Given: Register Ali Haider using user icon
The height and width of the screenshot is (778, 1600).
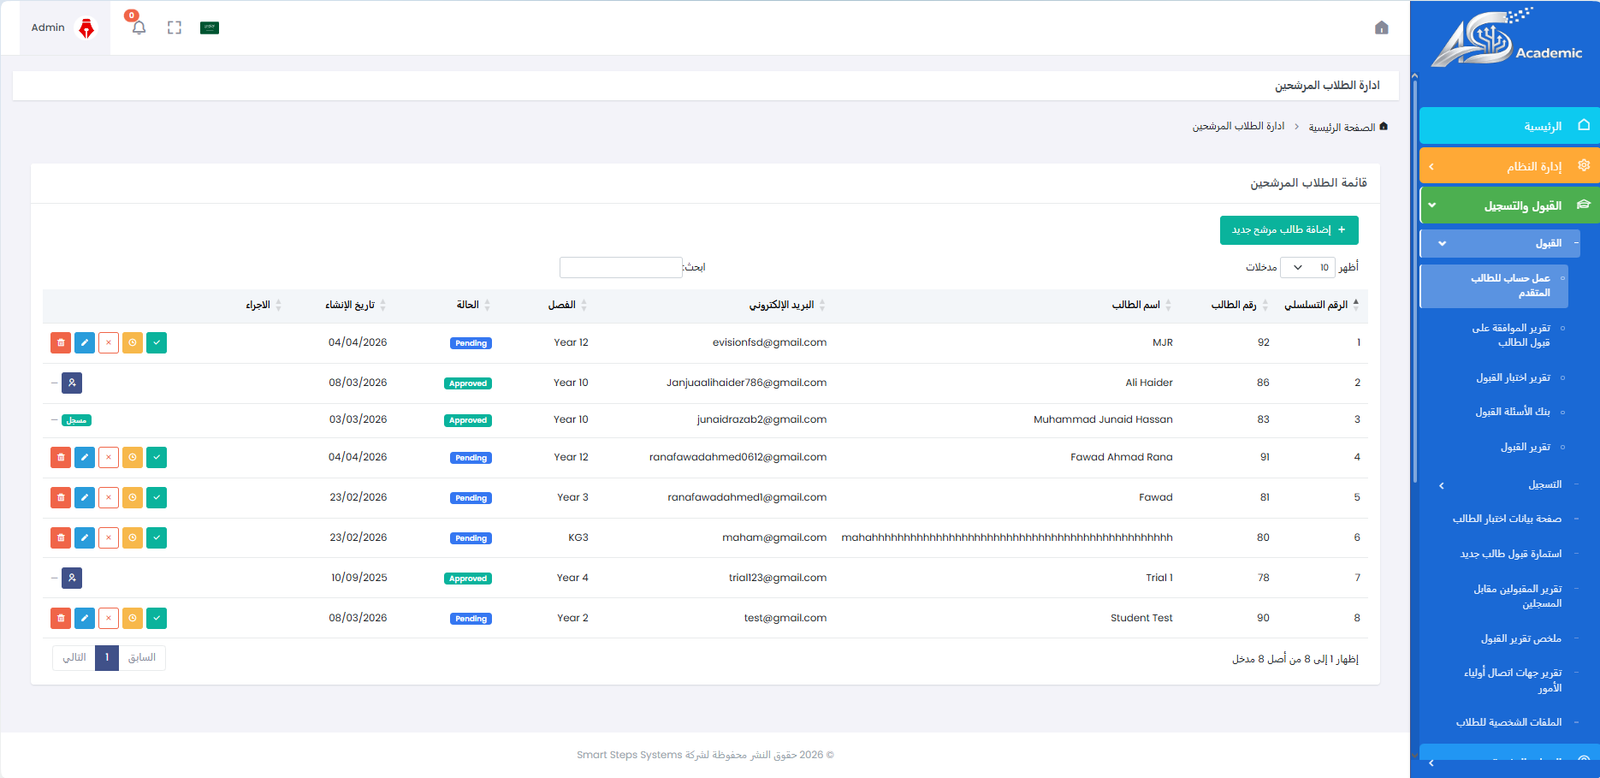Looking at the screenshot, I should coord(72,383).
